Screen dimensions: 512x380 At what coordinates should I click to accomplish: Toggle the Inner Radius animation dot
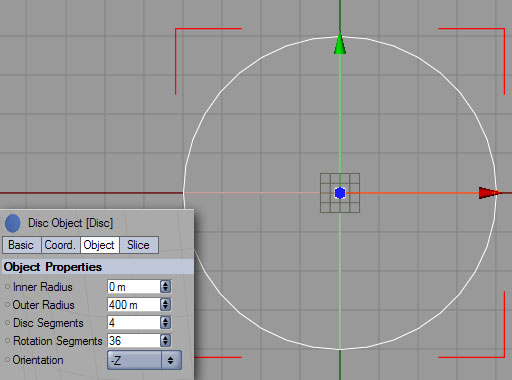pos(7,287)
